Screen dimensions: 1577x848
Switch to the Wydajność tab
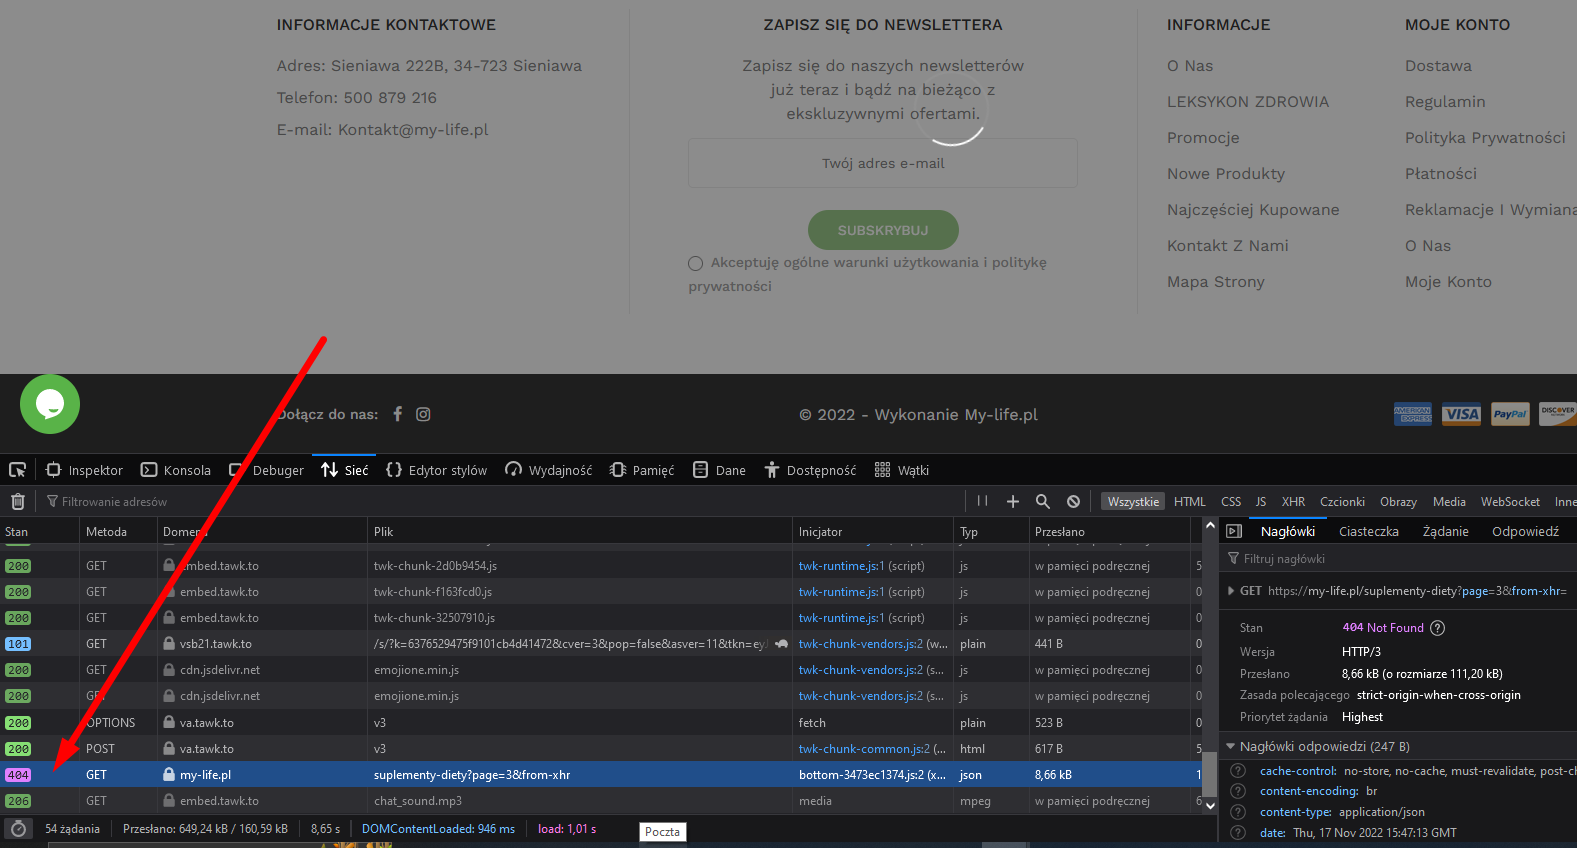(549, 470)
